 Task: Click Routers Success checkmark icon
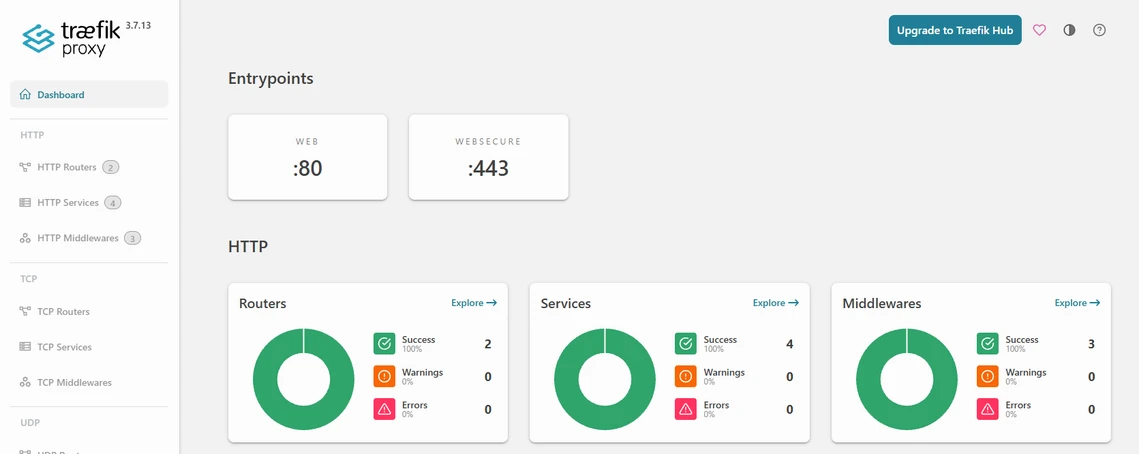384,344
